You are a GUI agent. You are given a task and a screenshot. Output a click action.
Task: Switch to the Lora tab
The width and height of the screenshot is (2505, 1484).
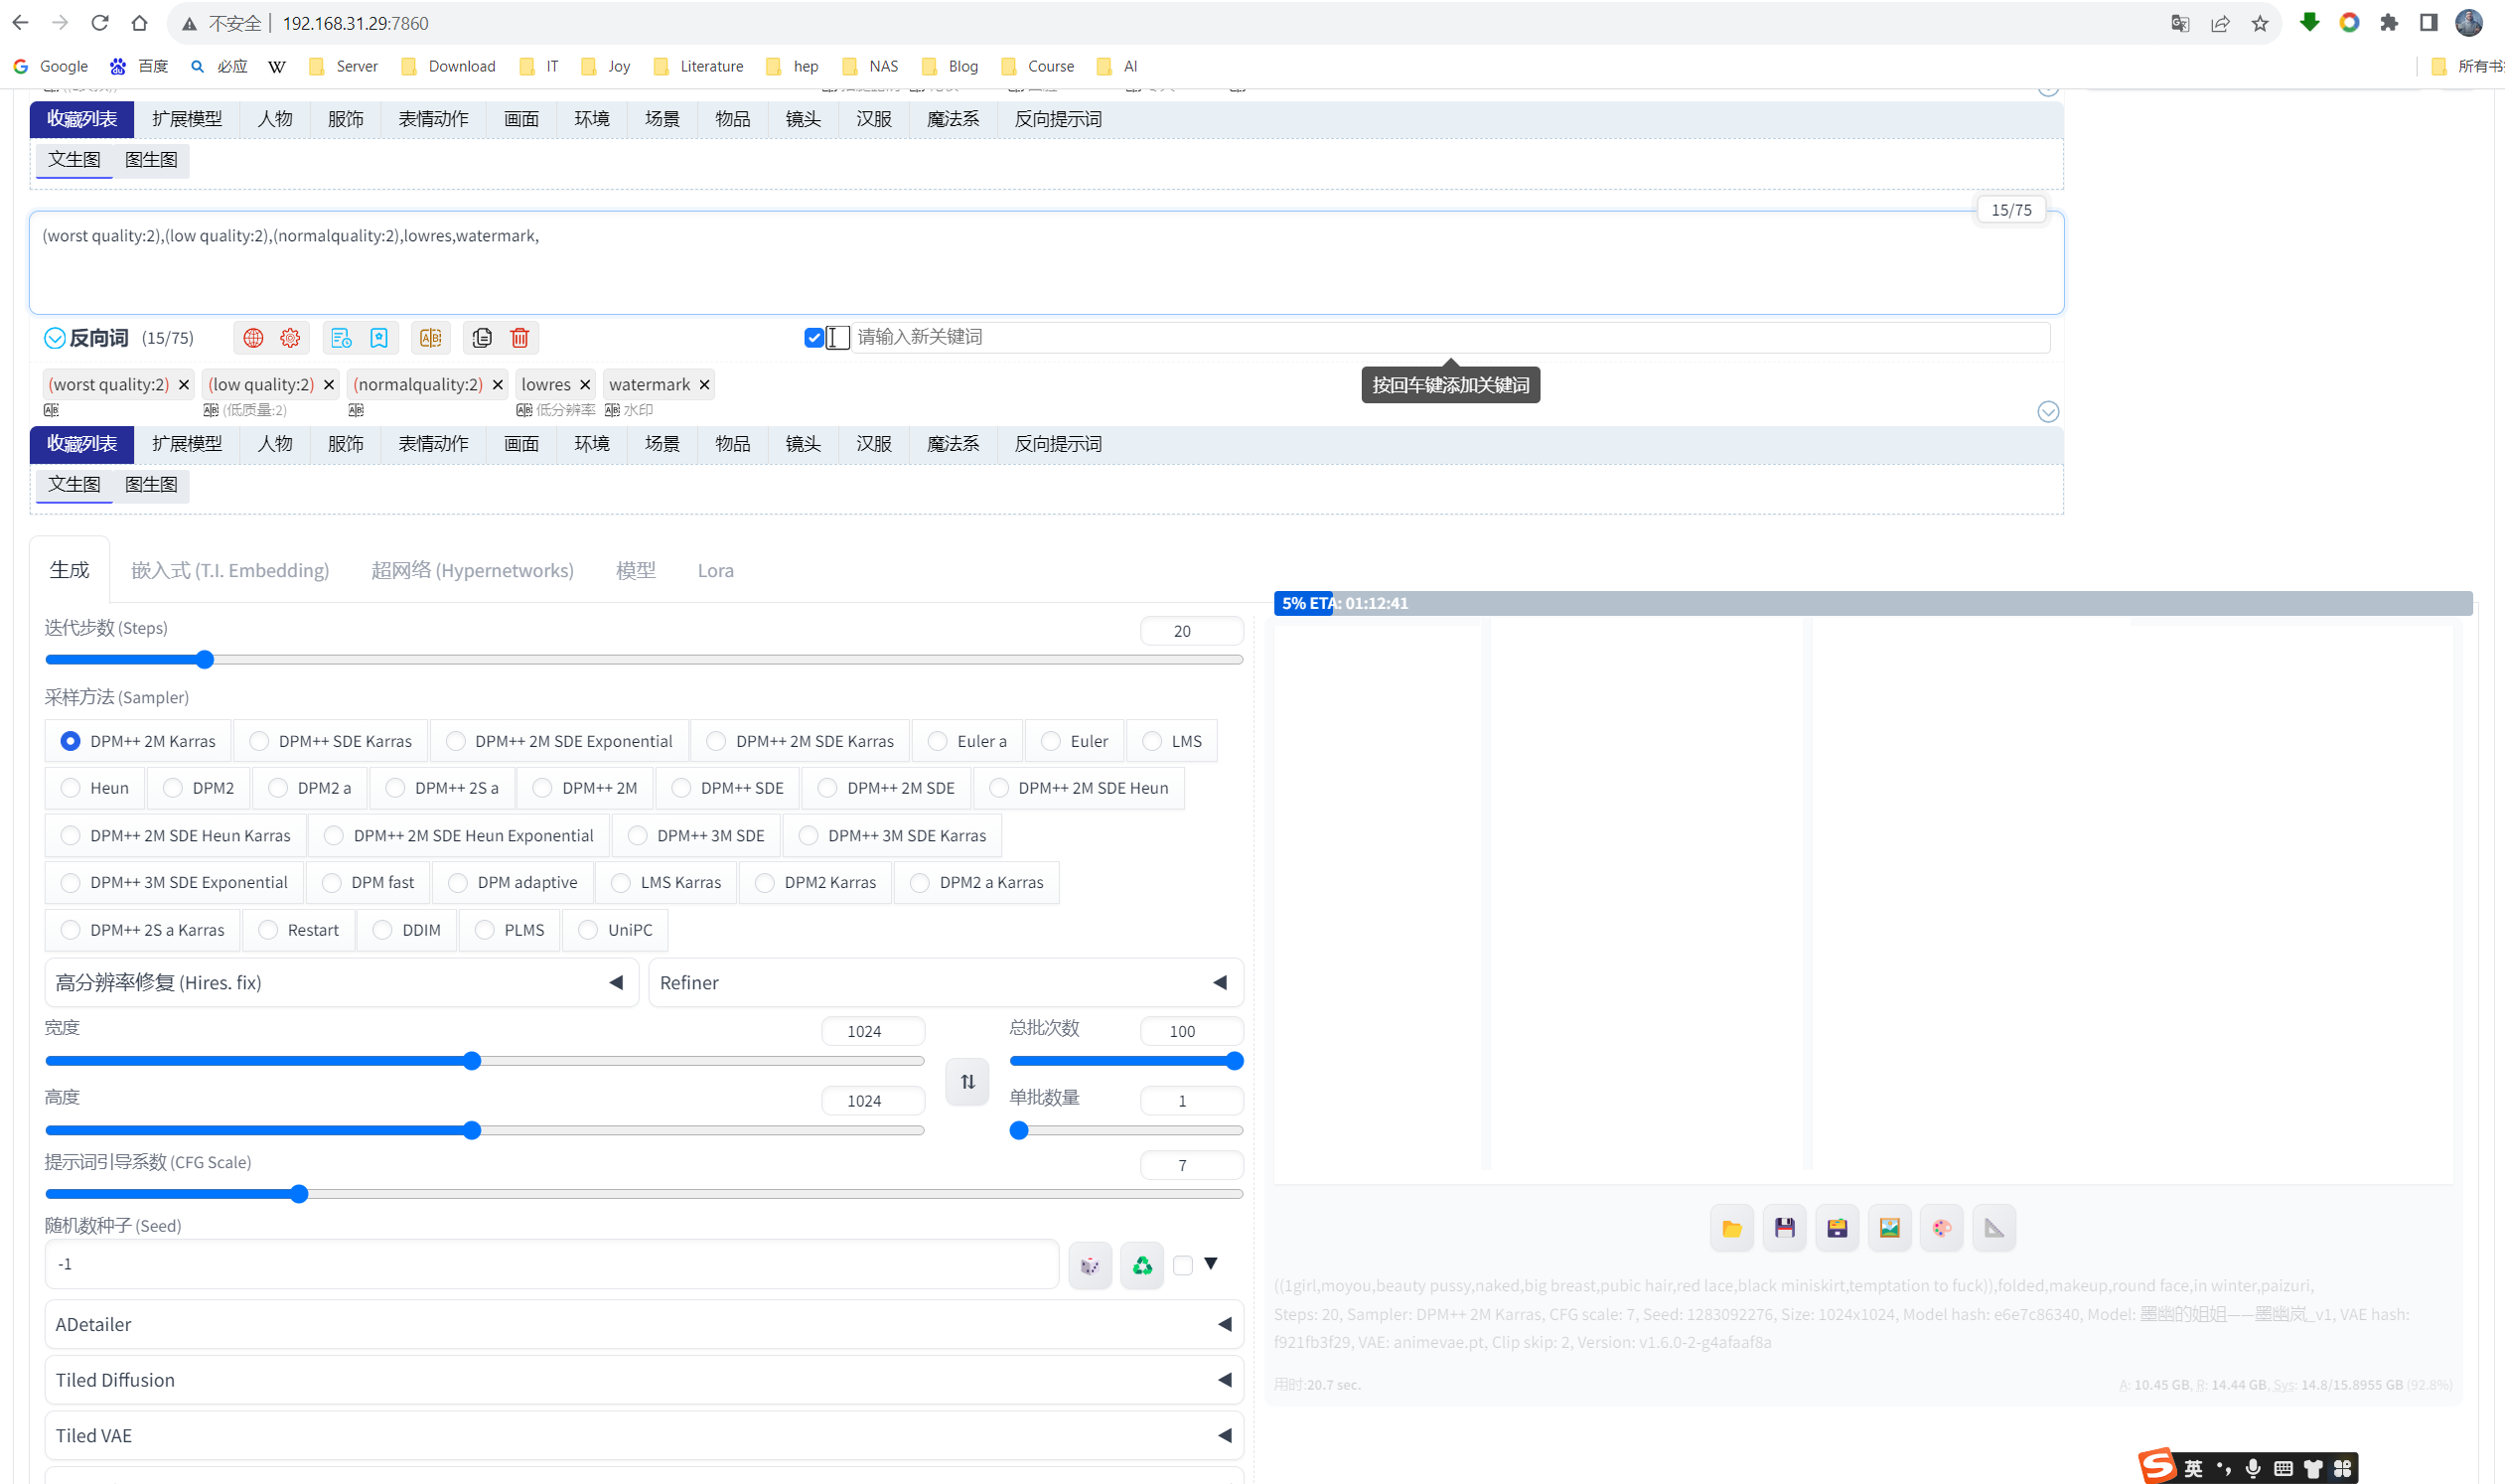pyautogui.click(x=715, y=570)
